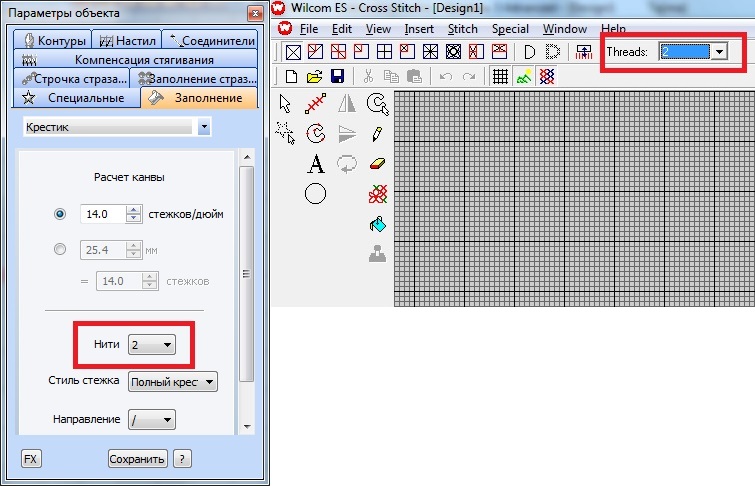The image size is (755, 486).
Task: Open a design via the folder icon
Action: (314, 77)
